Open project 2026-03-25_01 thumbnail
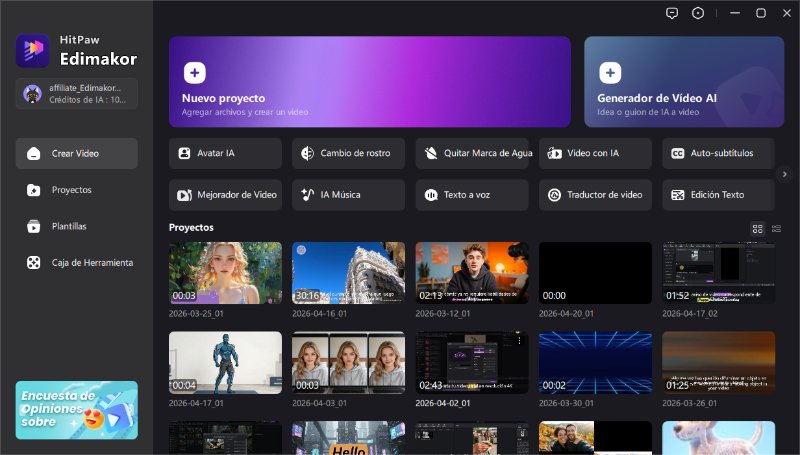 (225, 273)
